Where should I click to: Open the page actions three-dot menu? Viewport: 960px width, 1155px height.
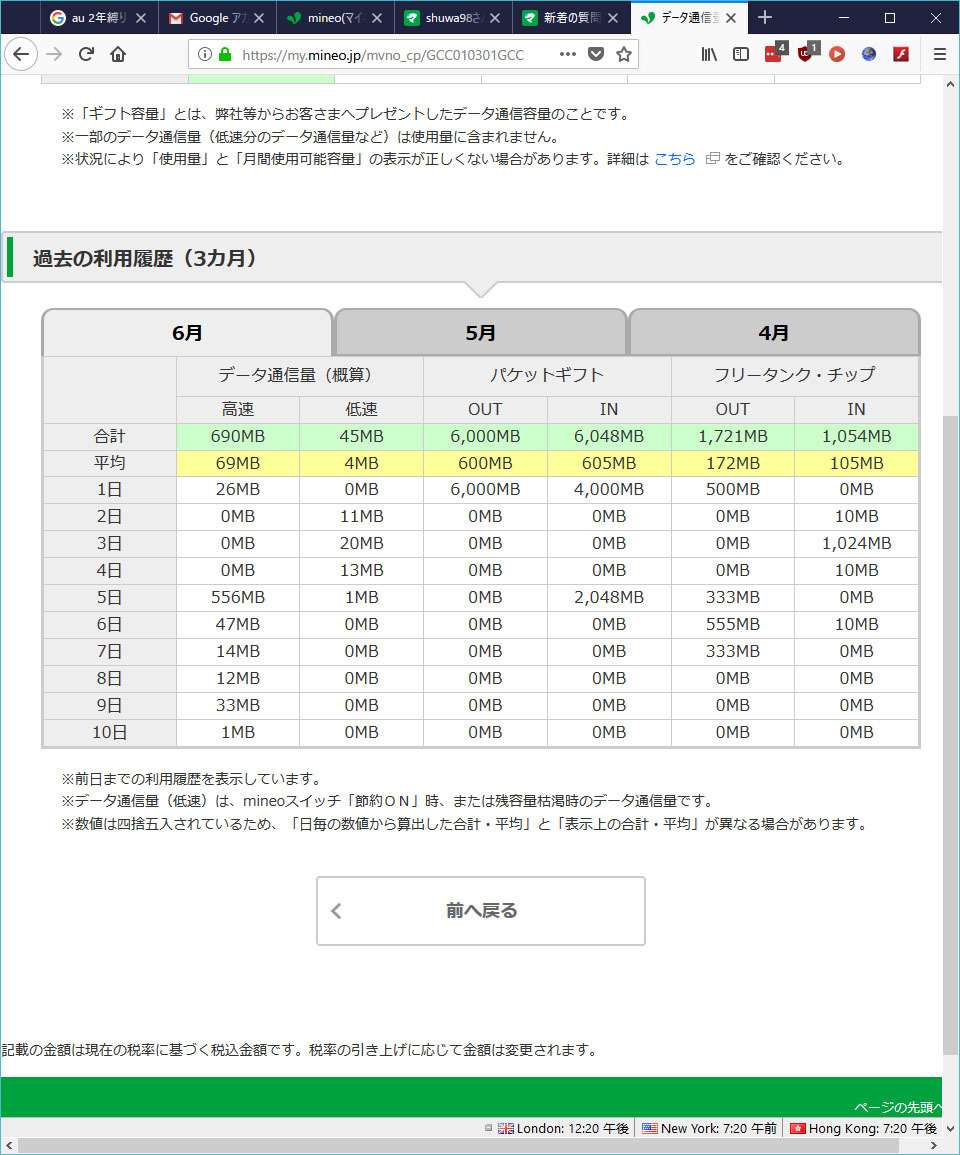(567, 54)
